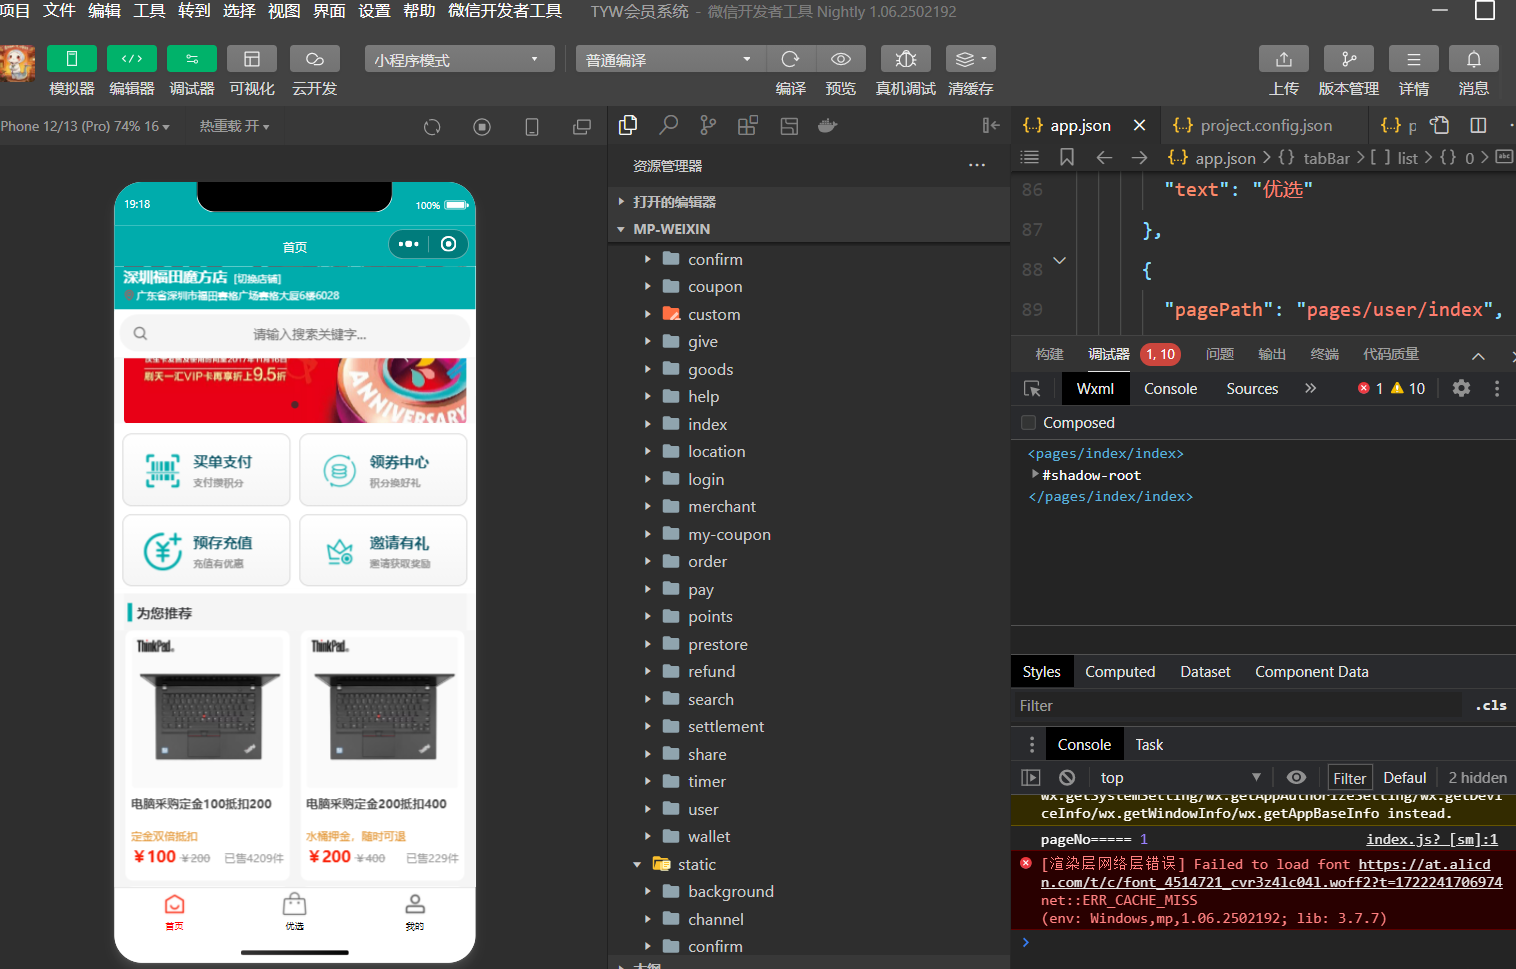1516x969 pixels.
Task: Open the mini program mode dropdown
Action: pos(459,59)
